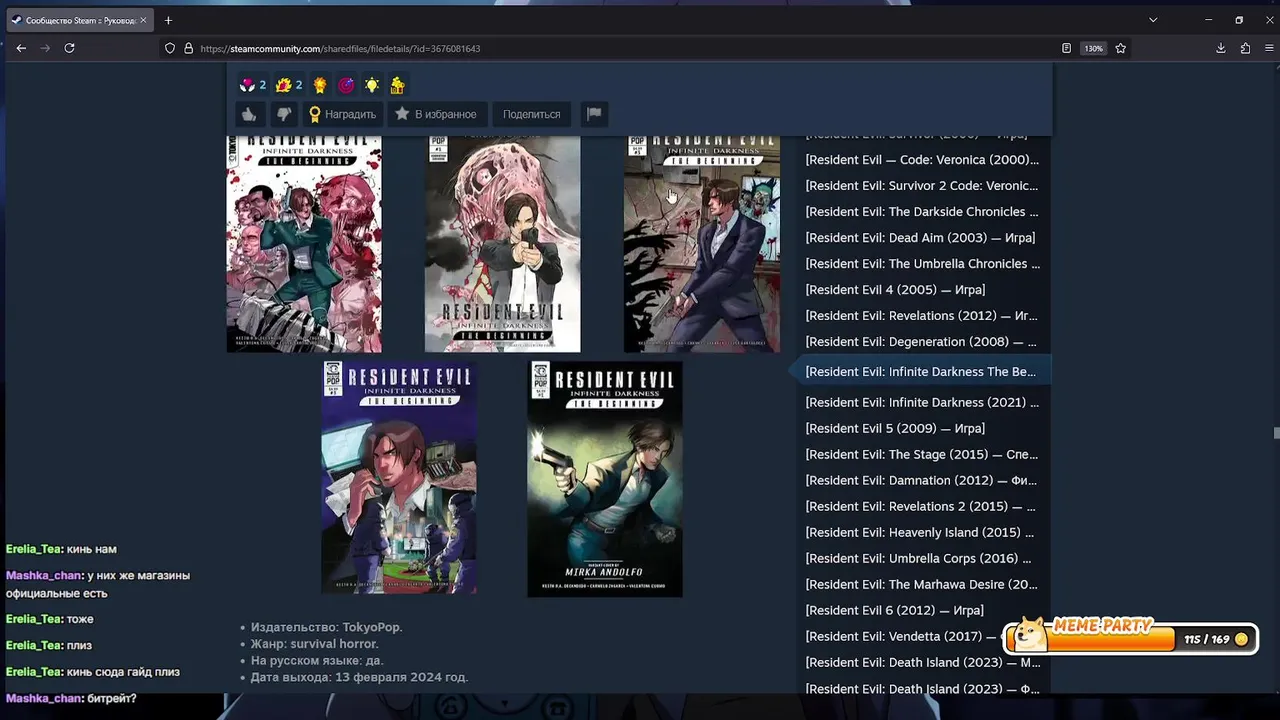Go to Vendetta (2017) entry
The width and height of the screenshot is (1280, 720).
pos(901,636)
